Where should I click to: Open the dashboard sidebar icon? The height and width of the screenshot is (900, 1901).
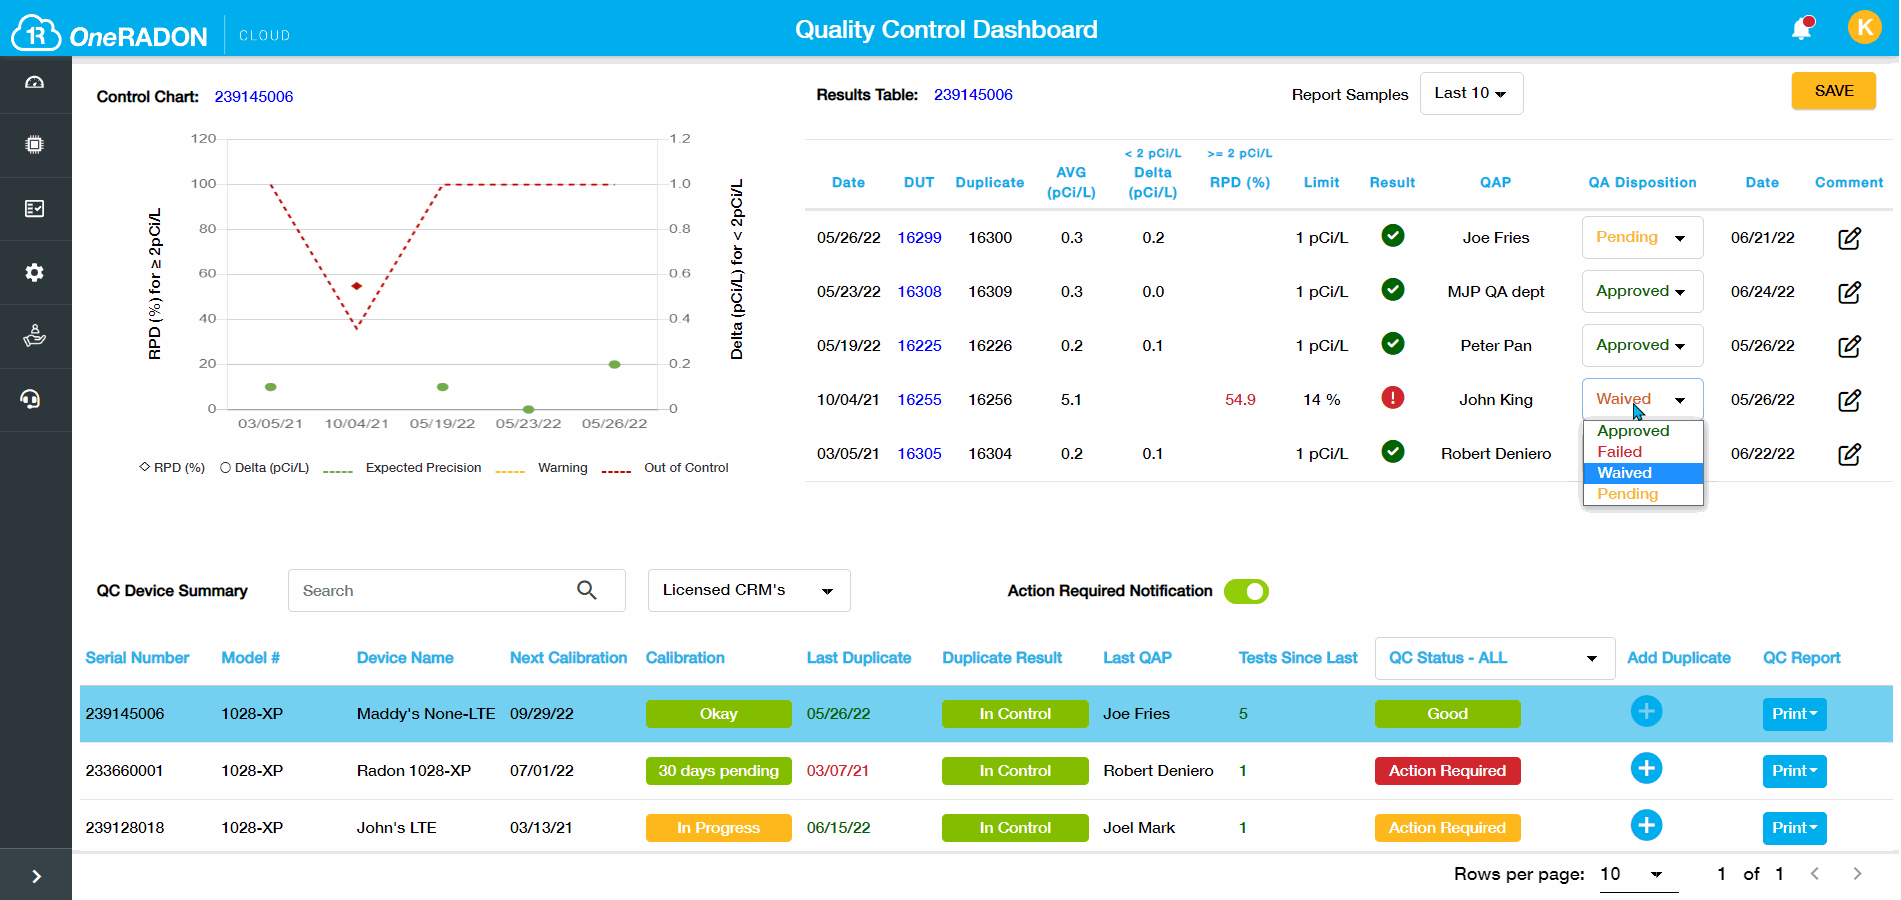pyautogui.click(x=35, y=83)
